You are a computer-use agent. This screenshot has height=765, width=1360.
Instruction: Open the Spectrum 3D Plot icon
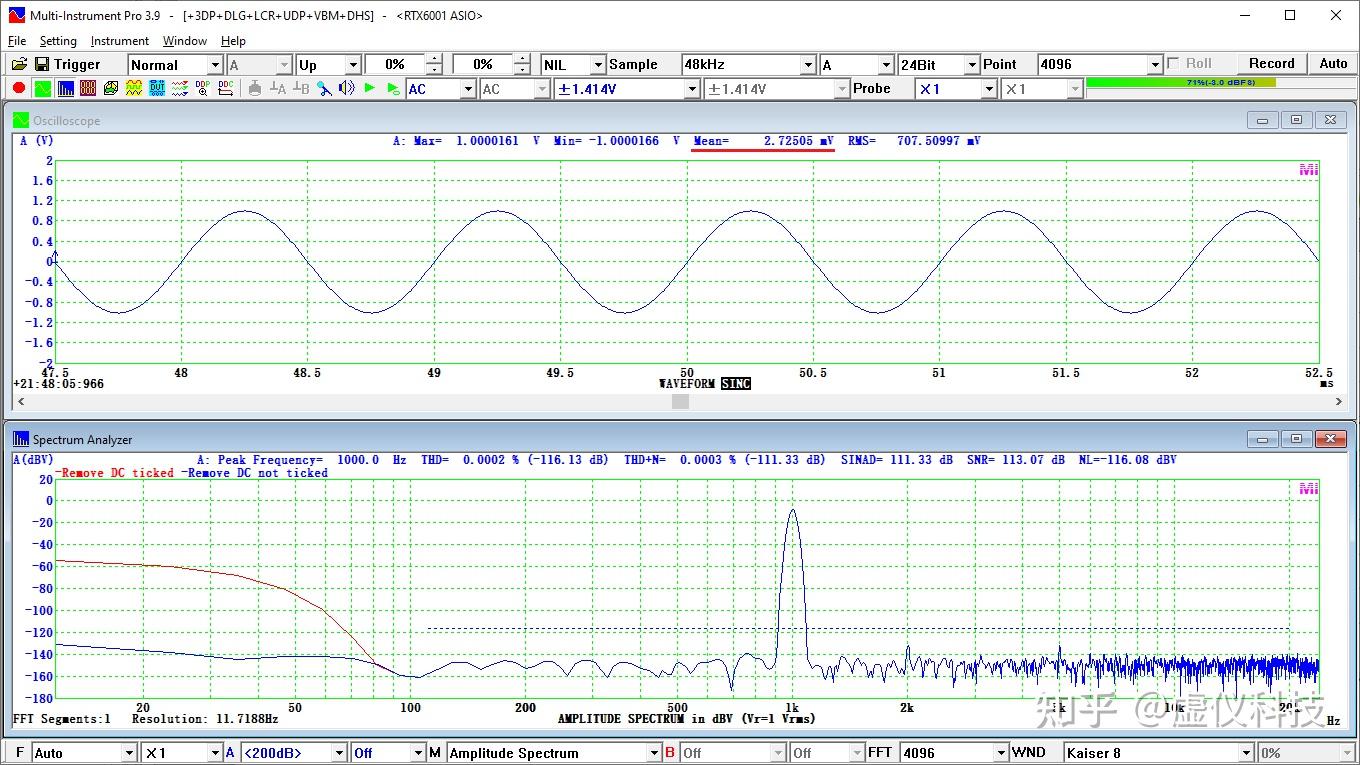point(110,88)
